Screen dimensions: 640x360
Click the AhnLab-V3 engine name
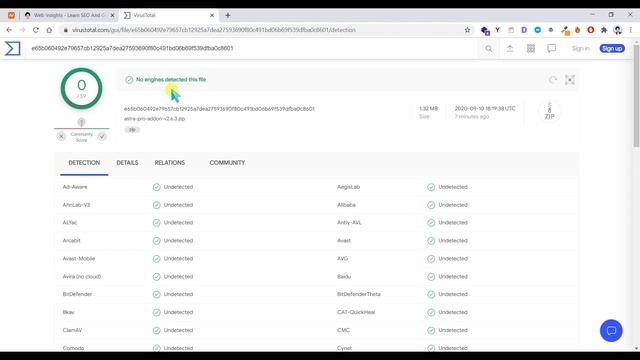point(76,205)
